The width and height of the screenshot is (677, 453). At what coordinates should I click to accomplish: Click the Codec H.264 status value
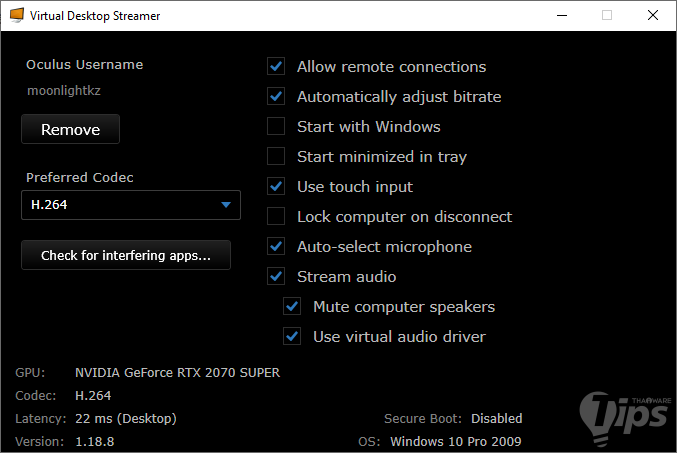[93, 396]
